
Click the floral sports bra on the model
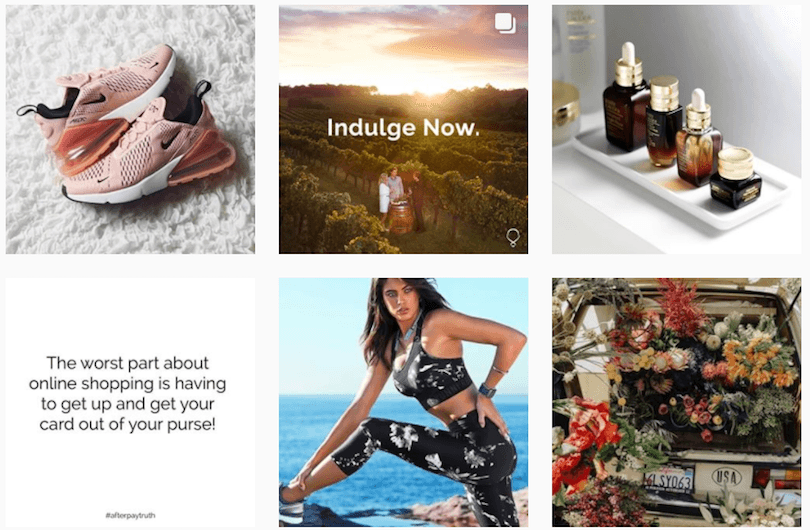431,378
